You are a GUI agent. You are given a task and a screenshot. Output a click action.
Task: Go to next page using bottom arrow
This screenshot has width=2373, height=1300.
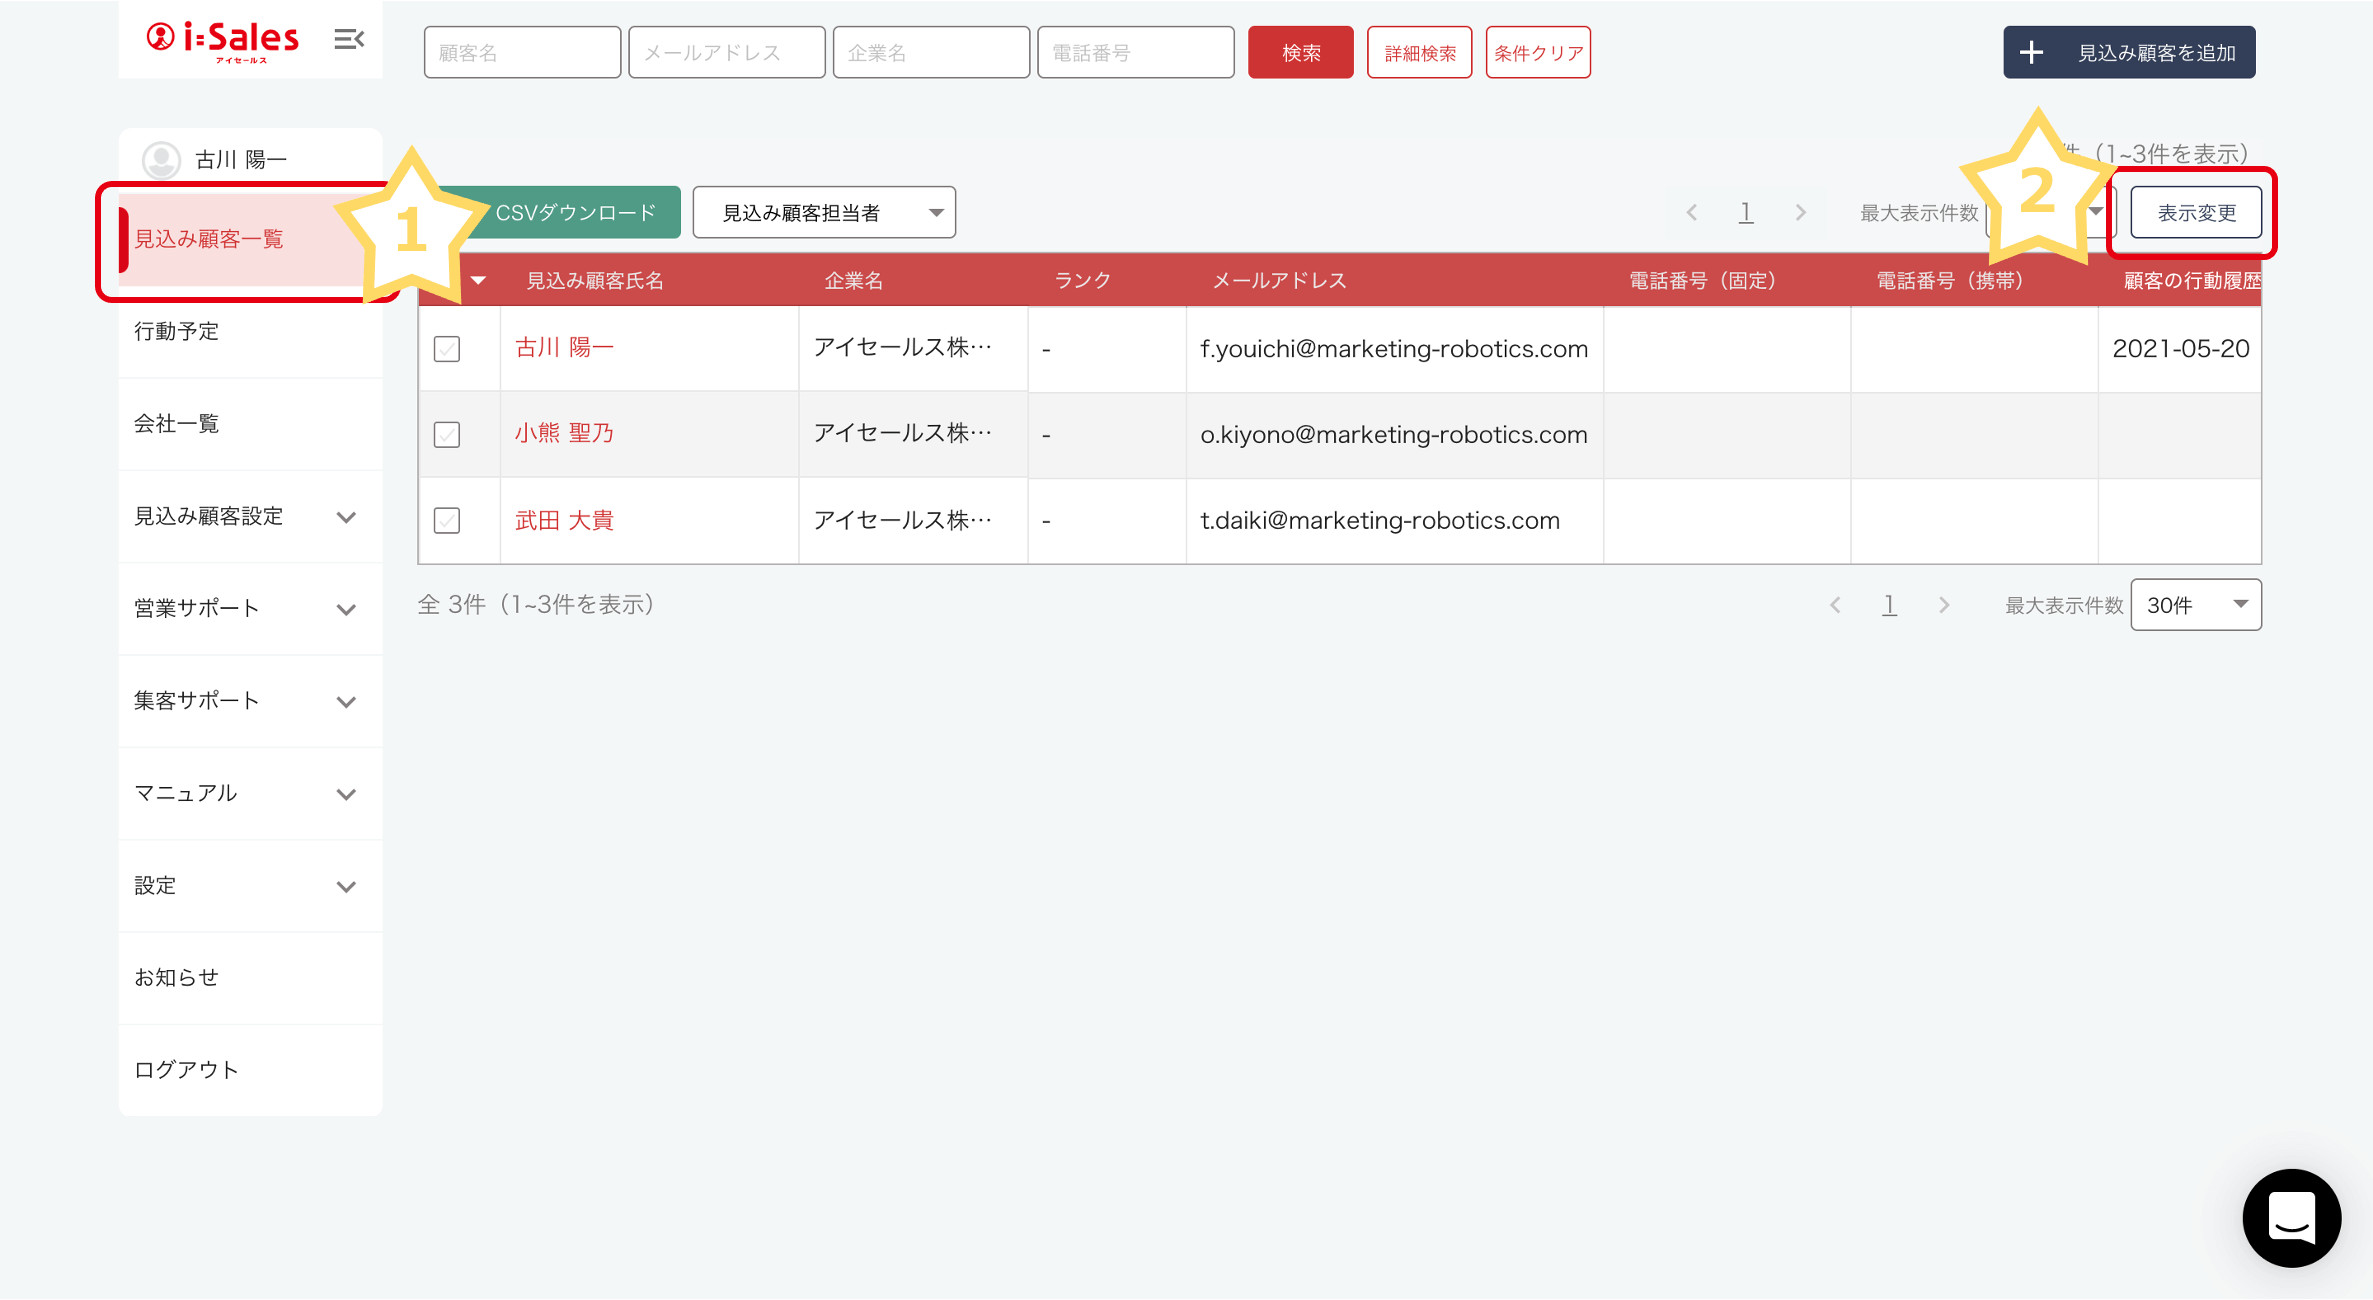pos(1943,605)
